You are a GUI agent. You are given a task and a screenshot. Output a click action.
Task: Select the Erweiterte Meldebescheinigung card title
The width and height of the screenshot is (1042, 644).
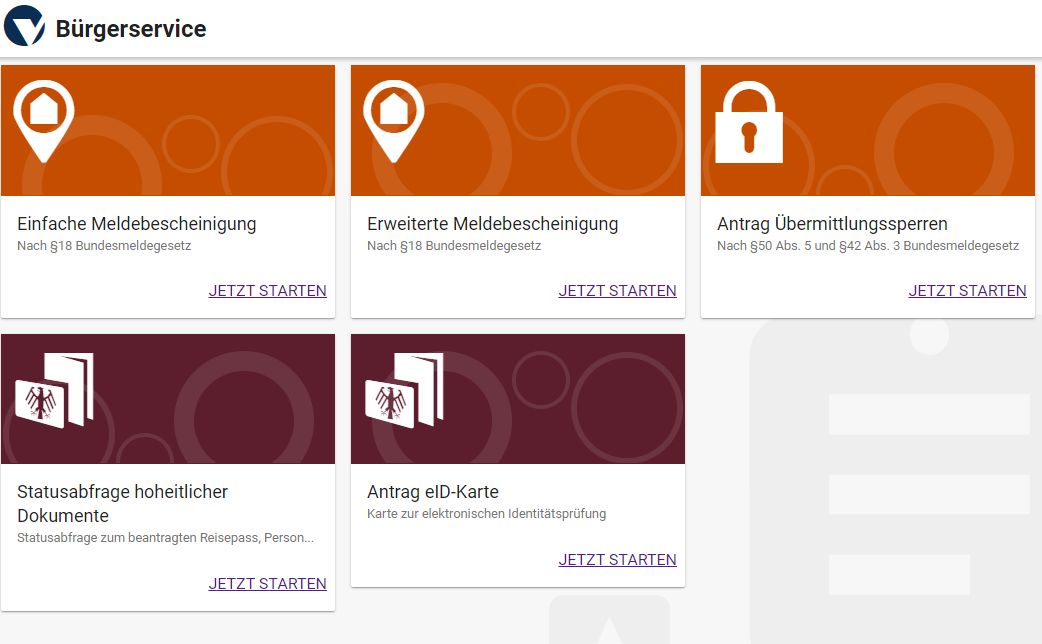(493, 224)
